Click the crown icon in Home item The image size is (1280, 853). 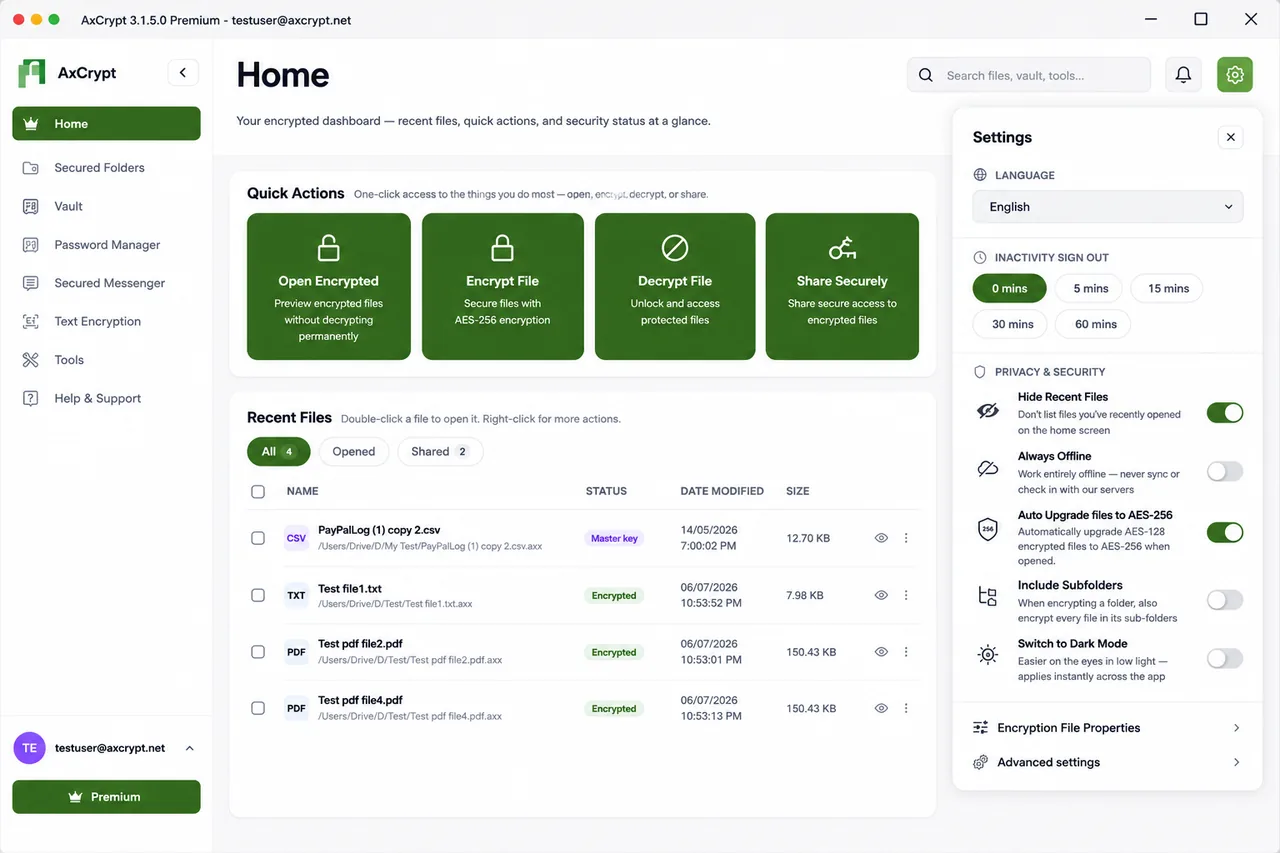[x=31, y=124]
